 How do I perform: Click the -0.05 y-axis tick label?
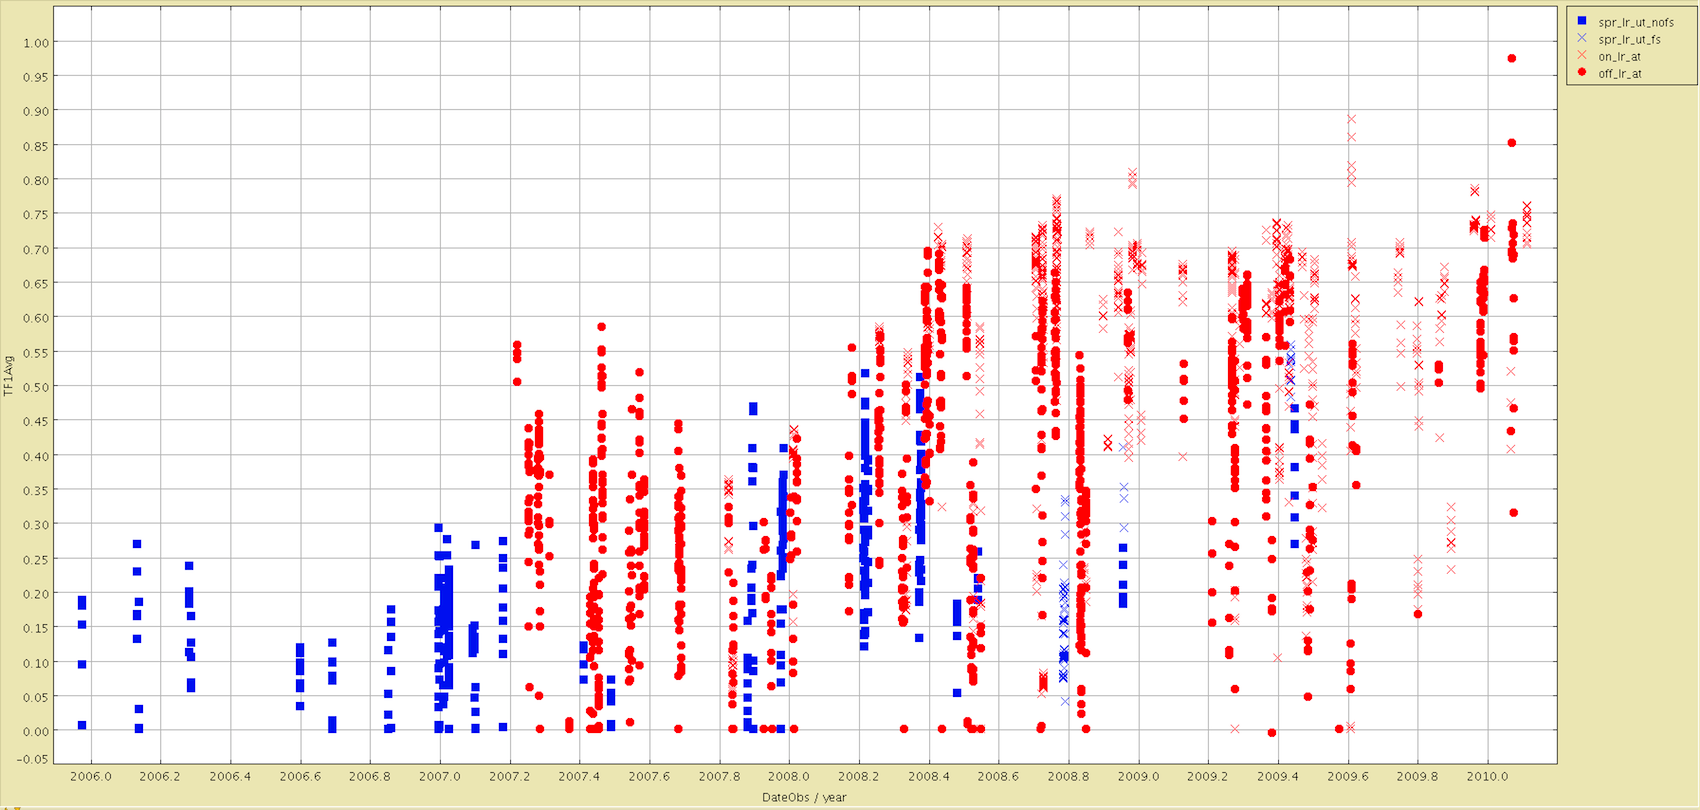(x=34, y=759)
